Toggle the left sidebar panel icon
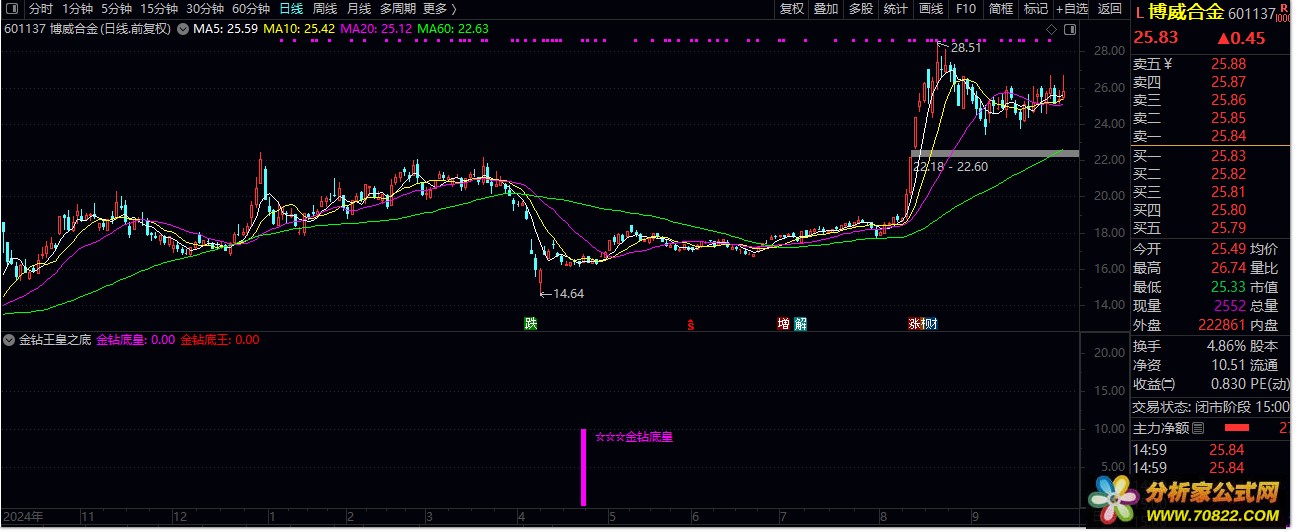The image size is (1296, 532). (14, 8)
